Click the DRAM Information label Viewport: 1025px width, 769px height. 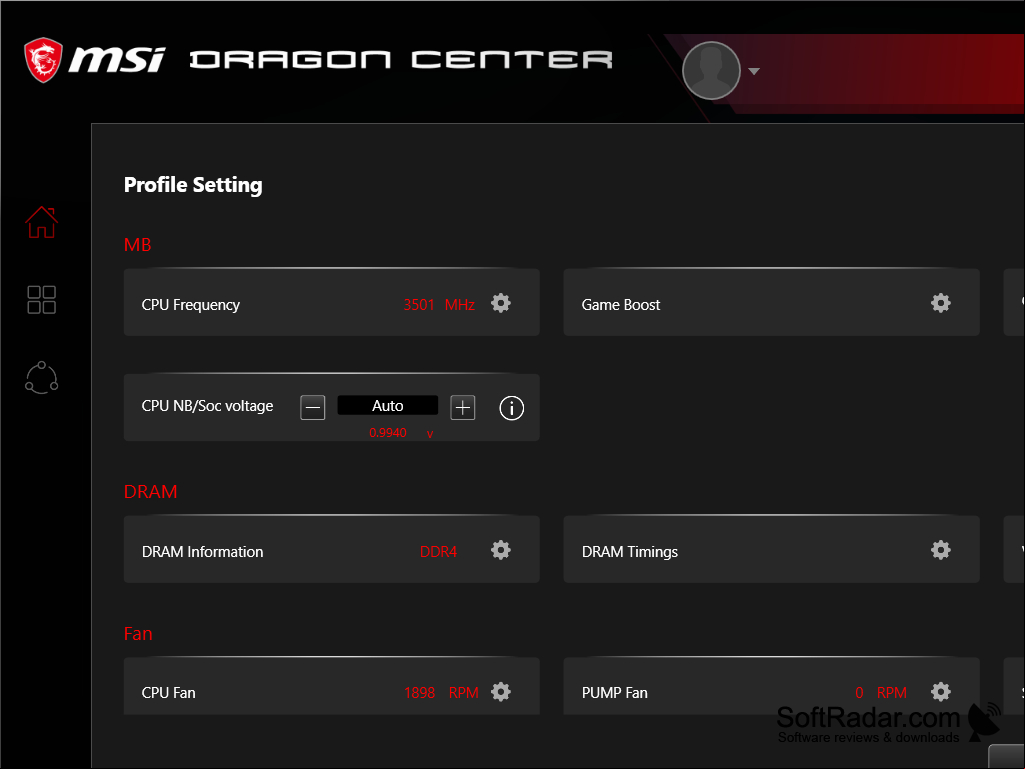(x=203, y=552)
